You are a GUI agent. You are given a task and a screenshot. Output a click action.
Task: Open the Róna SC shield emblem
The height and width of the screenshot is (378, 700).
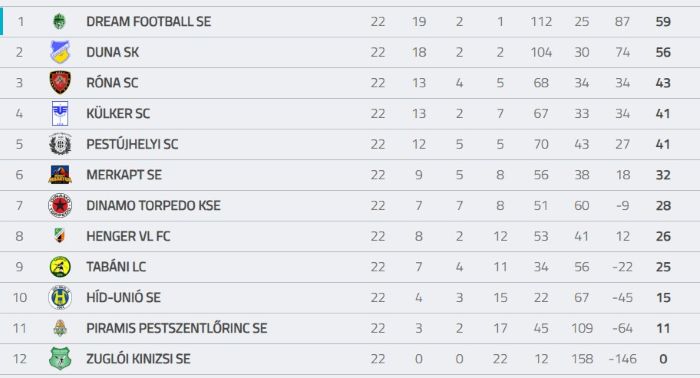(x=60, y=83)
